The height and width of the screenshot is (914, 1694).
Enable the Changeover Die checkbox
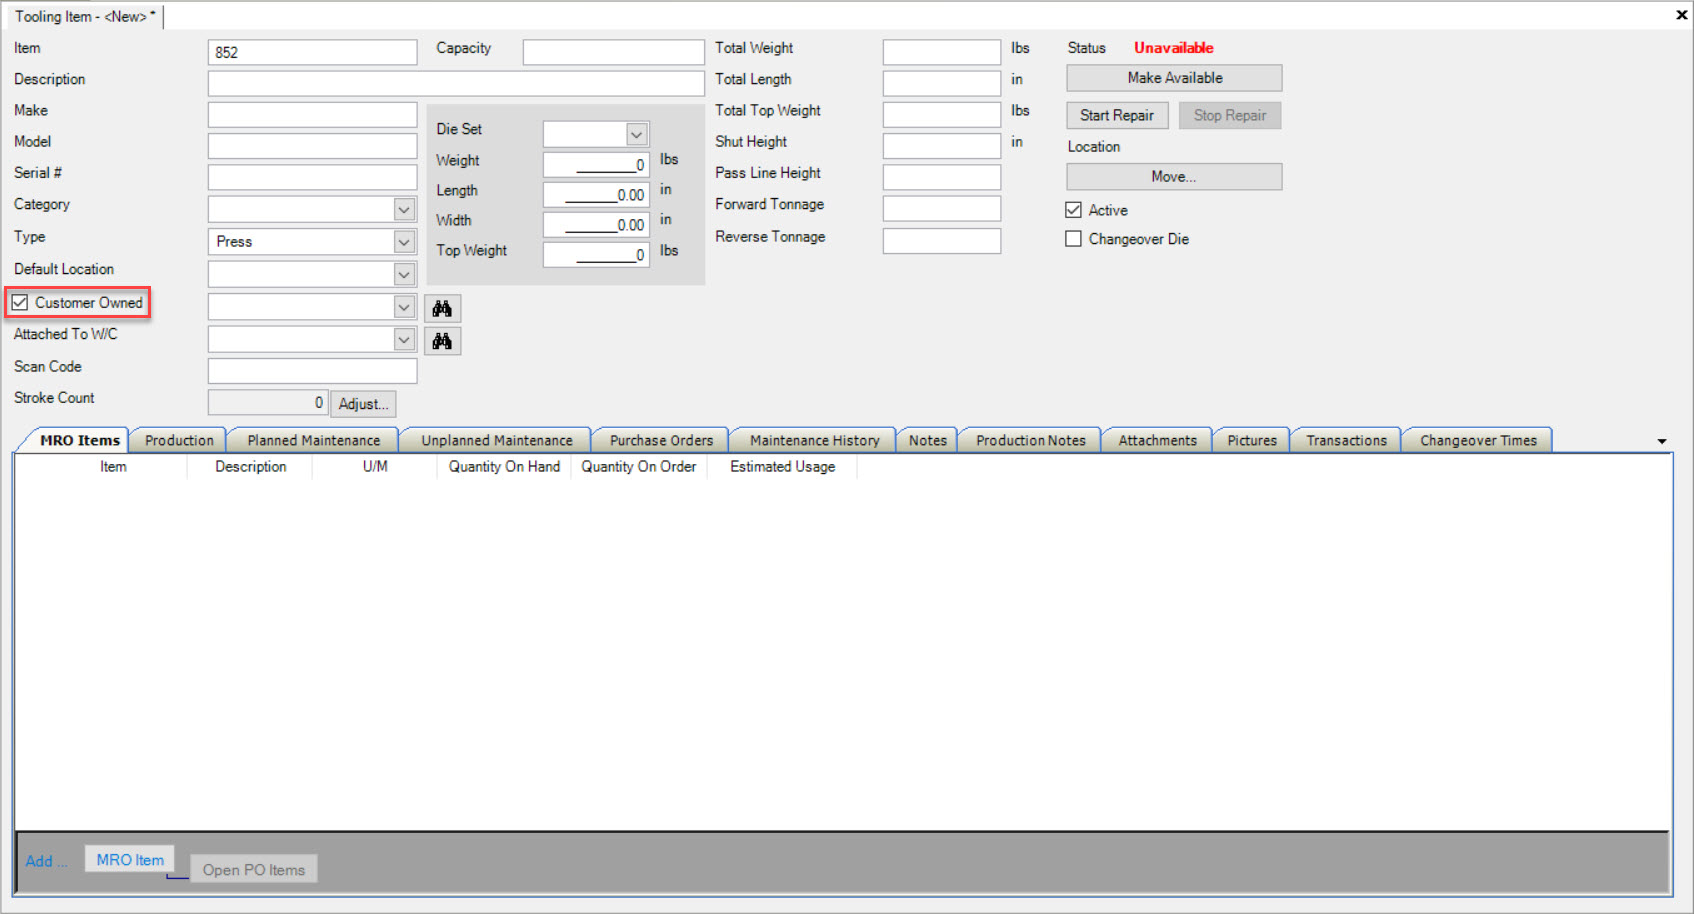pos(1074,239)
